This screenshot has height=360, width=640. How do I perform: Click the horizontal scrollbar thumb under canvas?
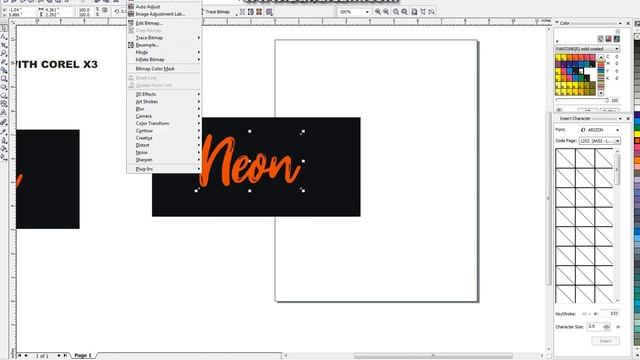433,356
